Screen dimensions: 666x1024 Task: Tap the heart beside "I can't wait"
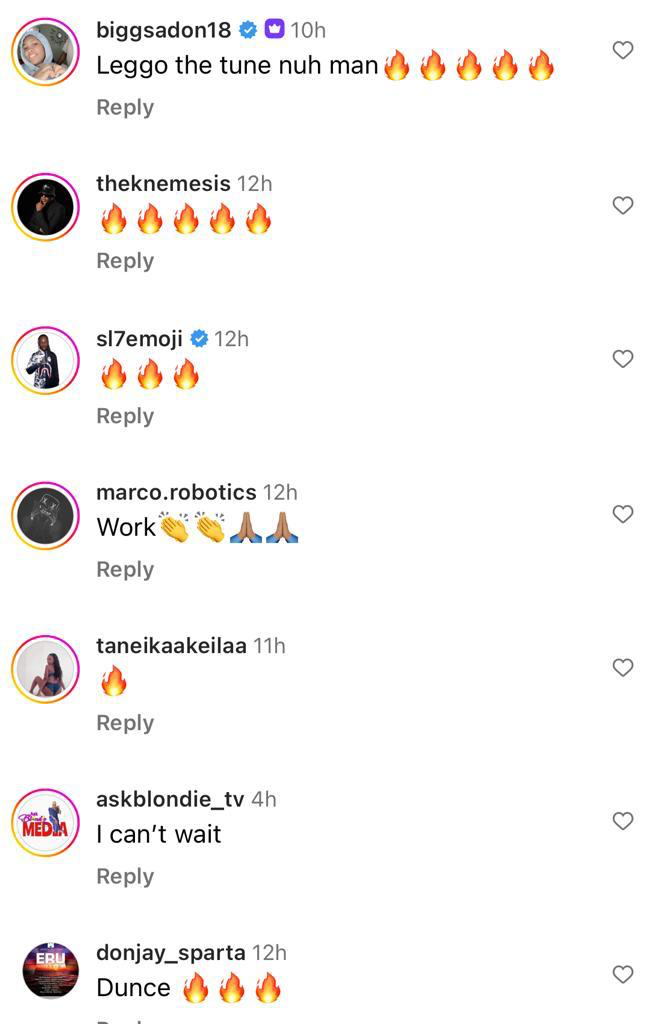(623, 821)
